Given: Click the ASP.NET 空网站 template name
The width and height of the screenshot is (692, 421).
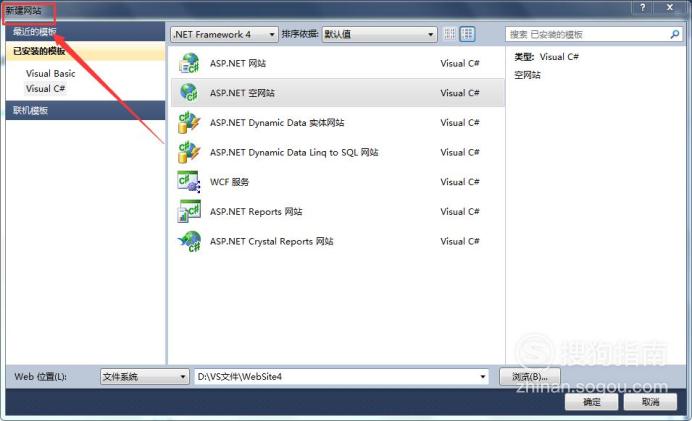Looking at the screenshot, I should click(242, 93).
